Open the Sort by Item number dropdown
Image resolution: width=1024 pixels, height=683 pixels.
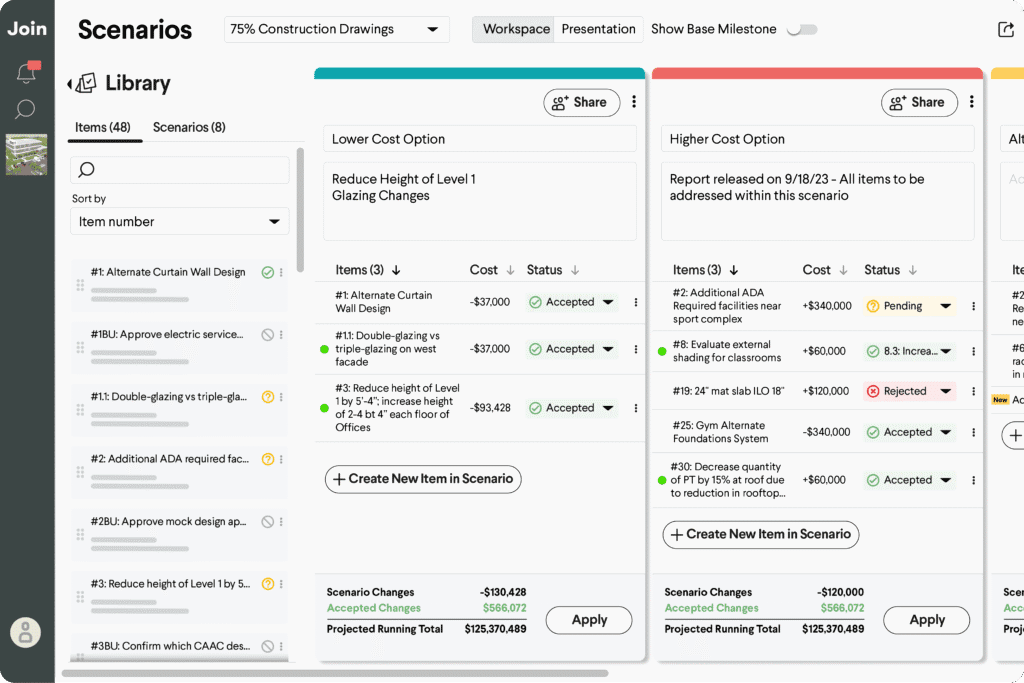[x=180, y=221]
